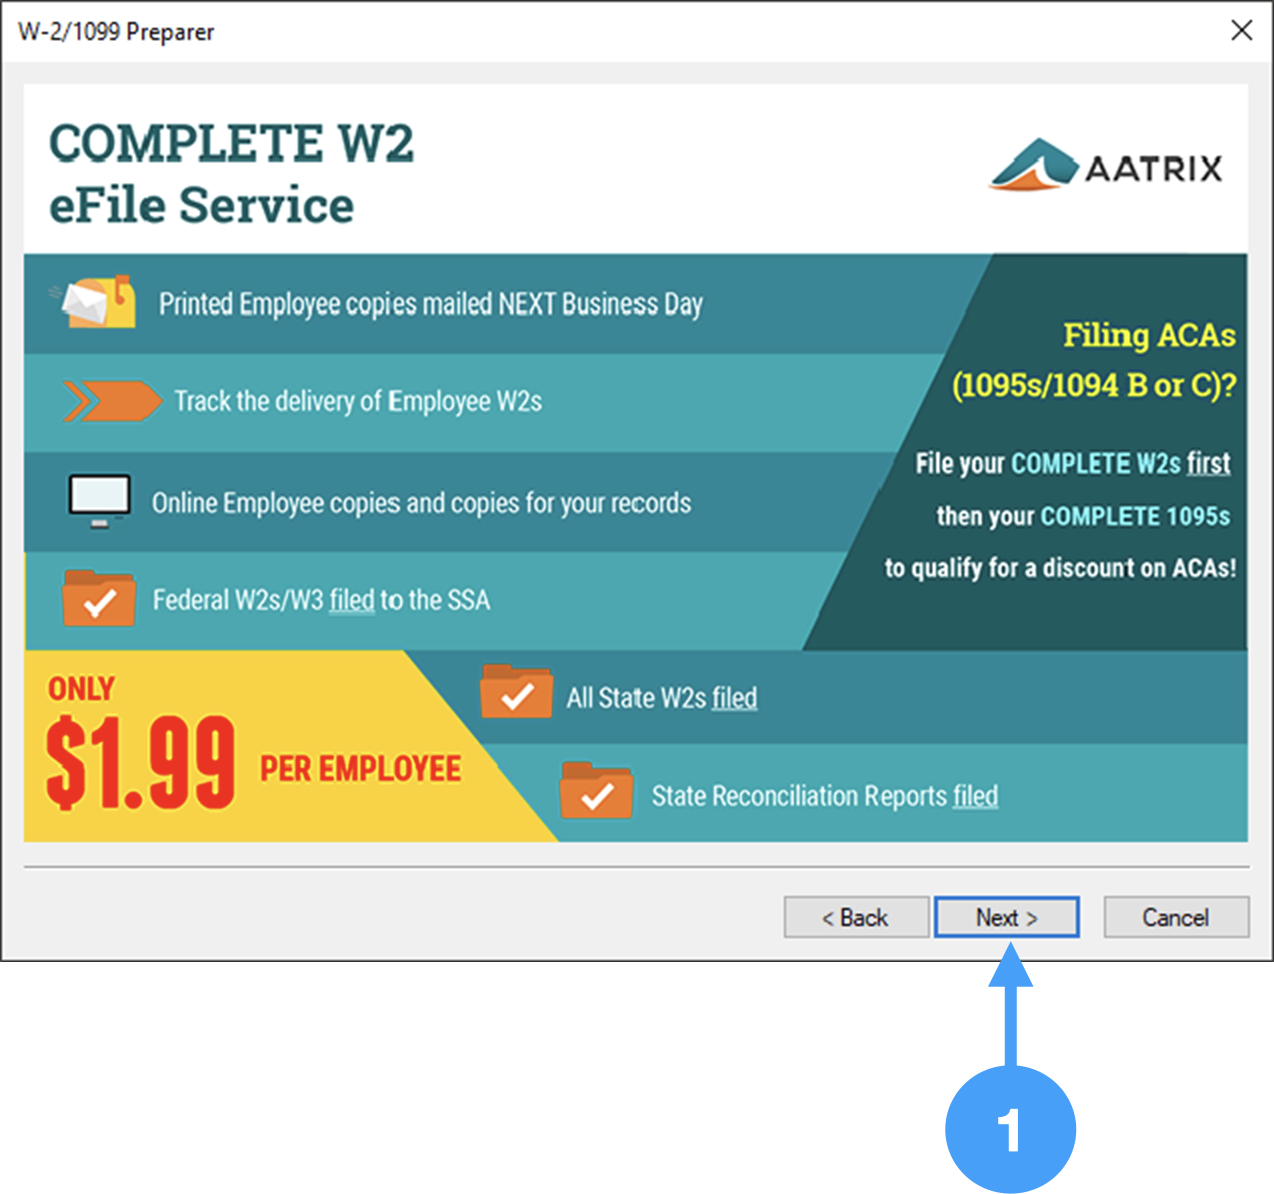Click the W-2/1099 Preparer title bar
1274x1194 pixels.
pos(115,31)
